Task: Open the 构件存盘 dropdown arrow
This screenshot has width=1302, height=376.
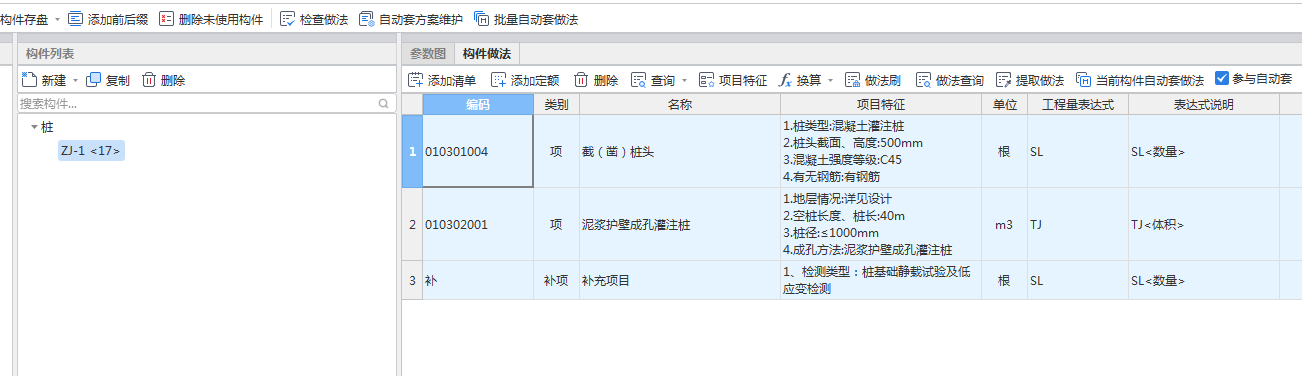Action: [57, 20]
